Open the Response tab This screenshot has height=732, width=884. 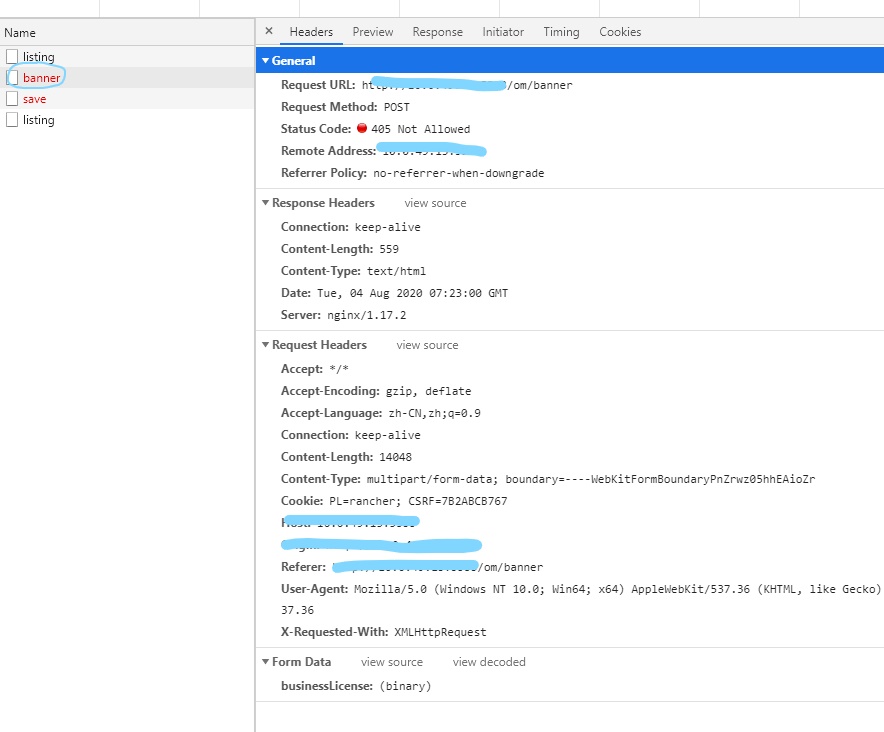437,31
